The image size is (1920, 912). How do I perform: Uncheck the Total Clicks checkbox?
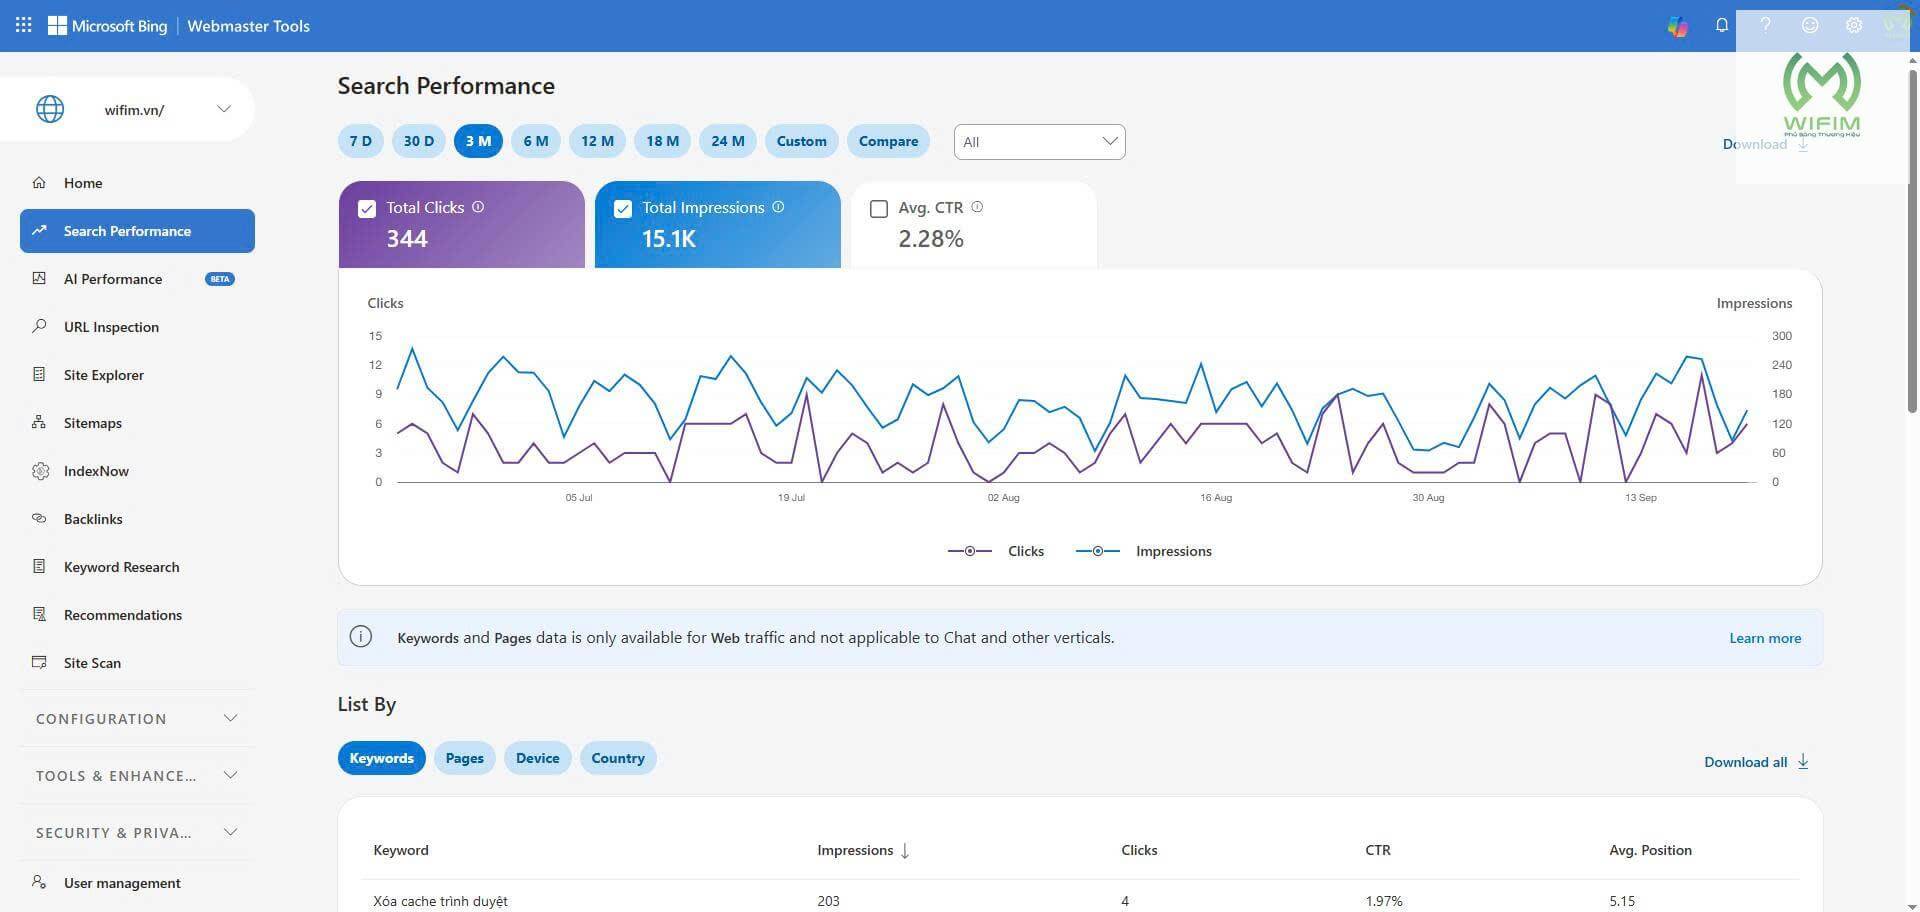(367, 208)
